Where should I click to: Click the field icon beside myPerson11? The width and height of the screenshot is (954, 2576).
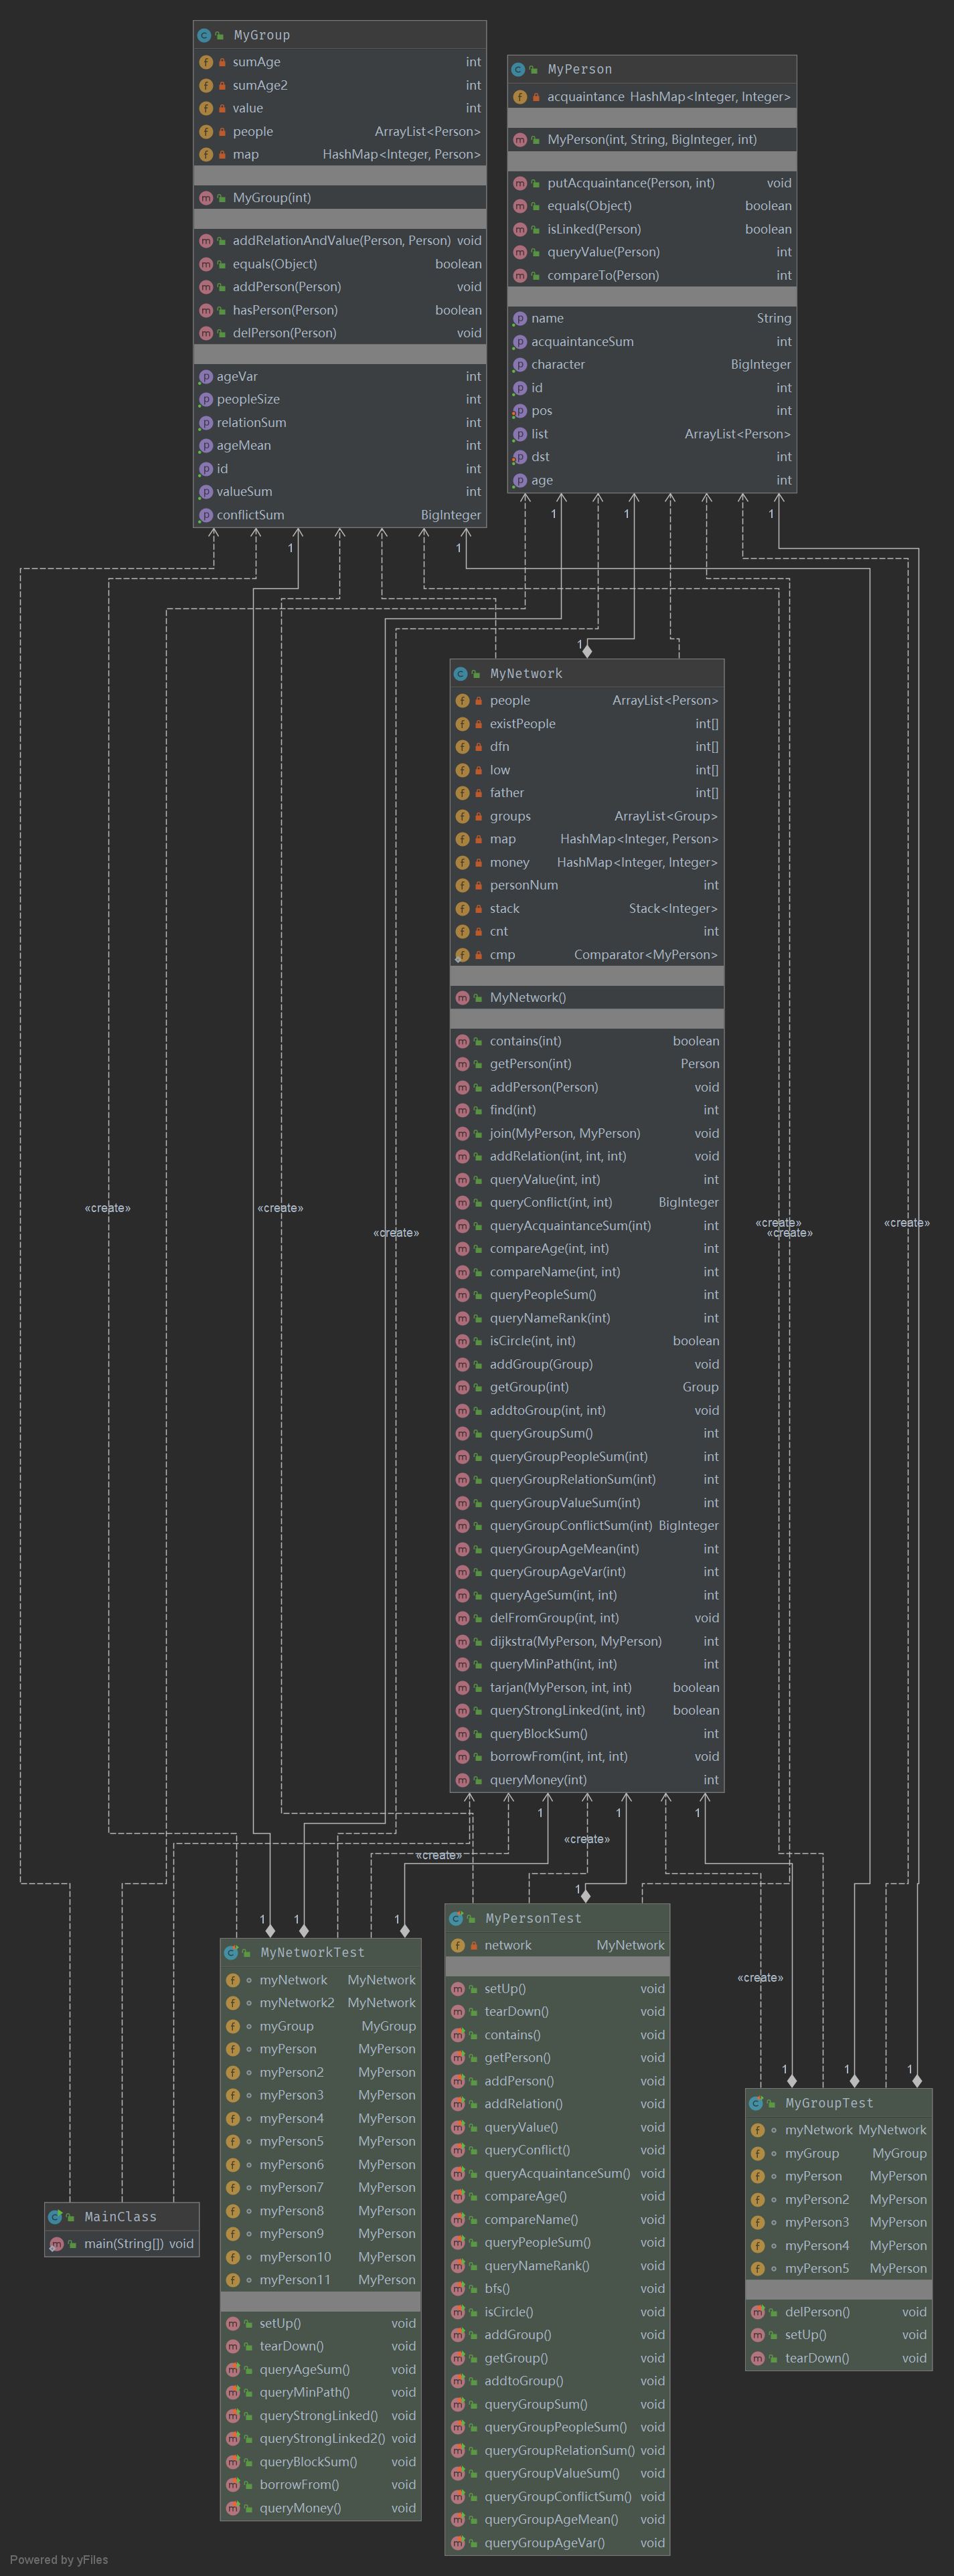[233, 2280]
